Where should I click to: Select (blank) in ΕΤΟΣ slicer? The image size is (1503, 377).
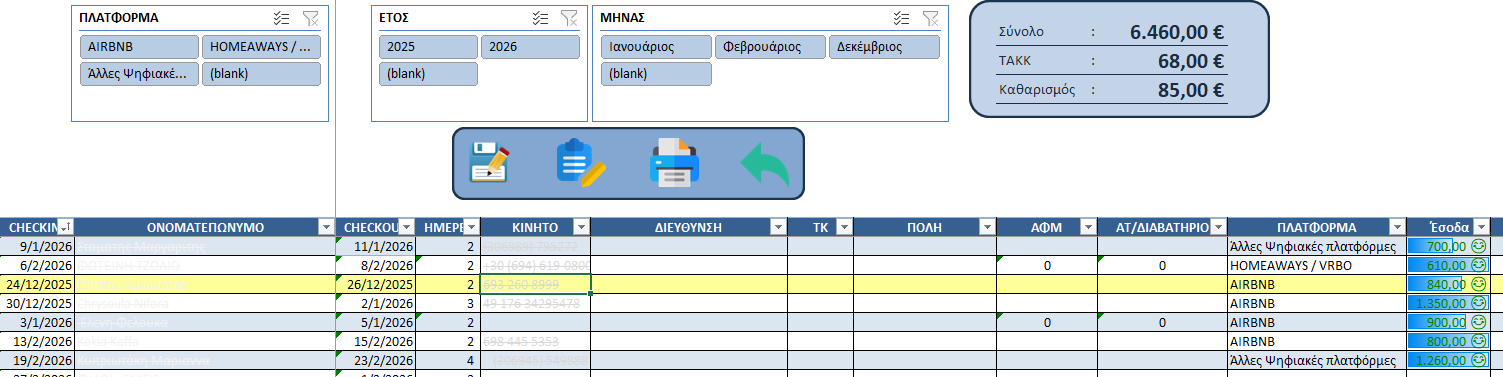click(428, 74)
